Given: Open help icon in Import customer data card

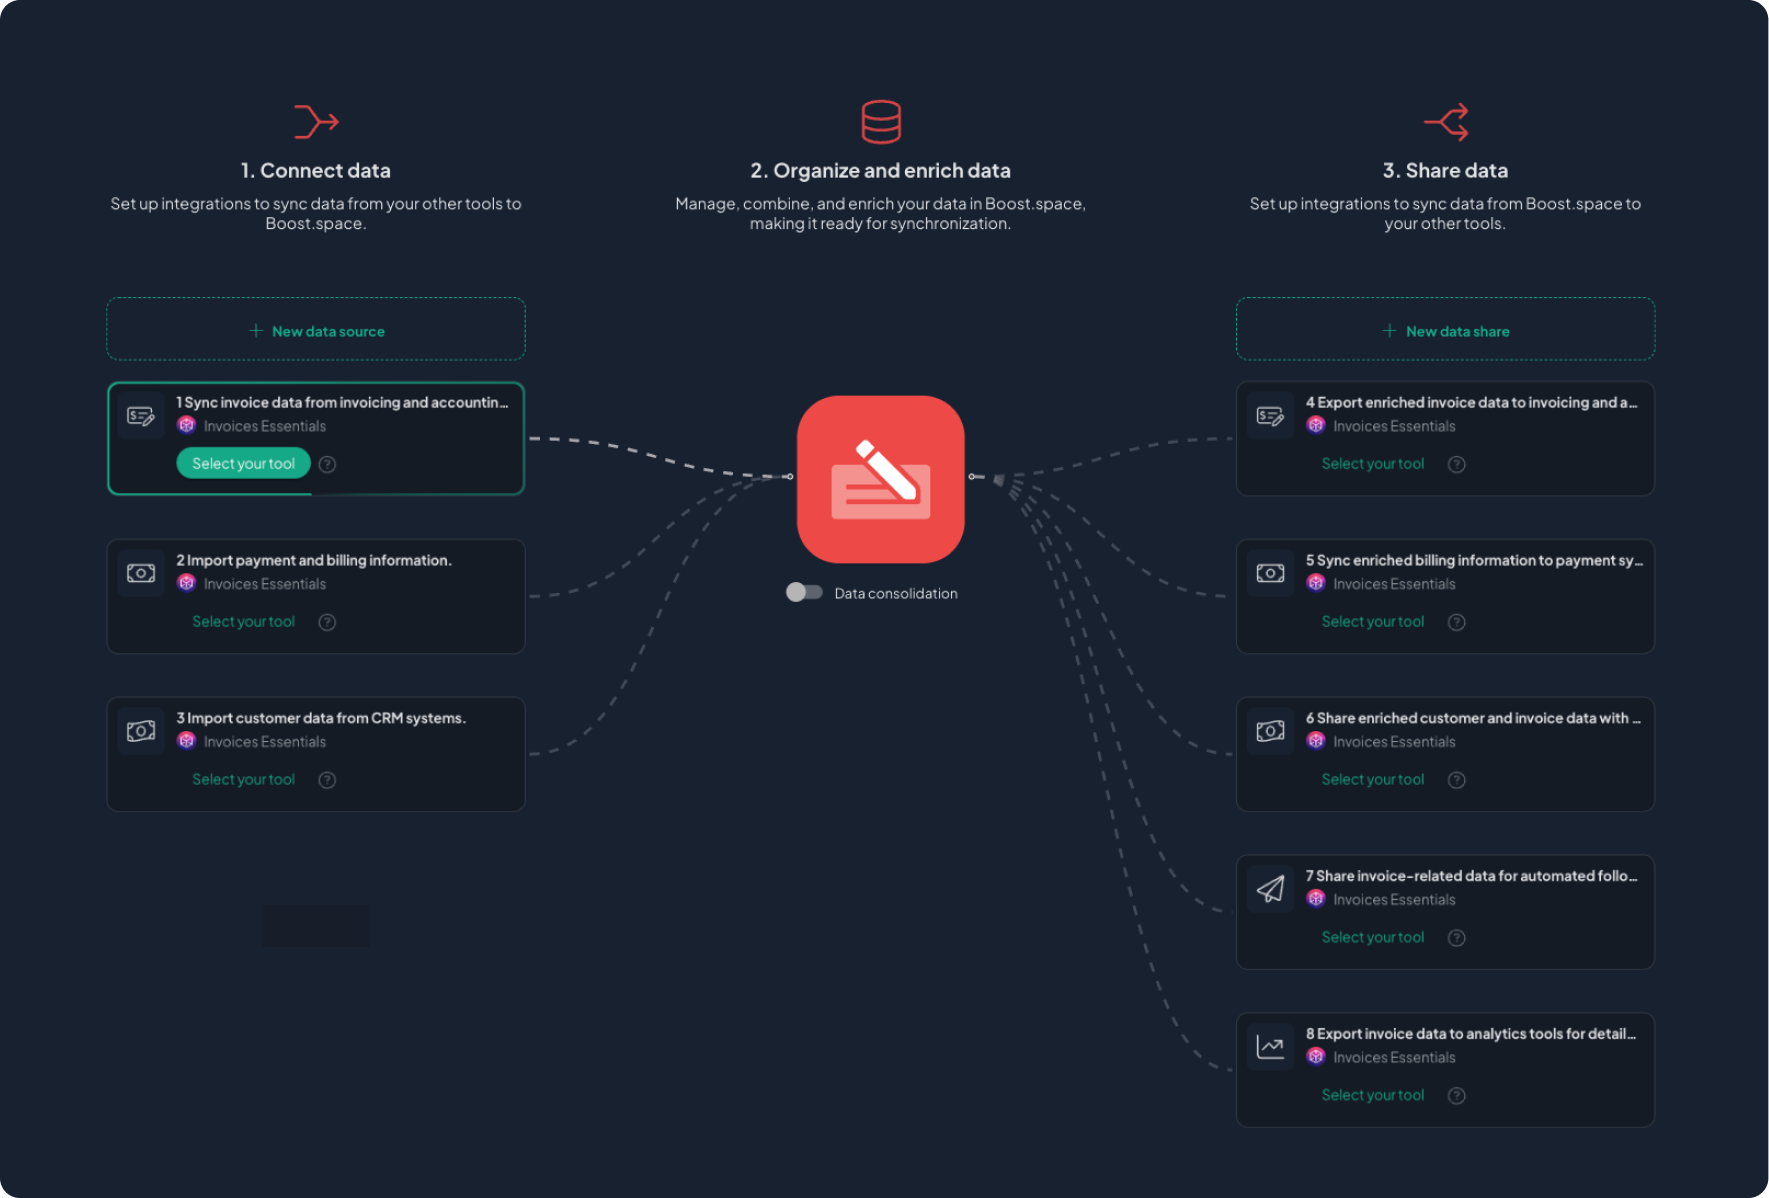Looking at the screenshot, I should click(327, 780).
